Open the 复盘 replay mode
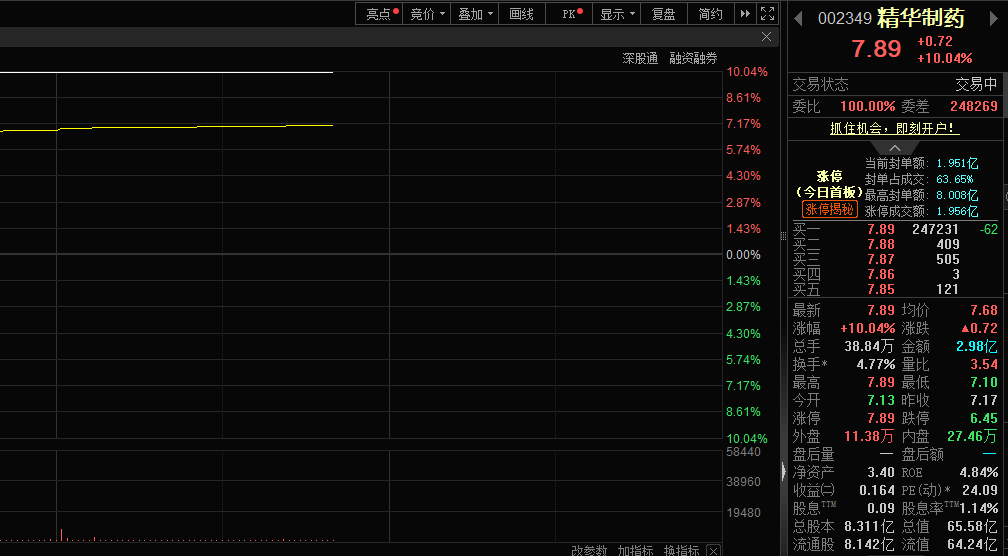This screenshot has width=1008, height=556. click(x=663, y=13)
